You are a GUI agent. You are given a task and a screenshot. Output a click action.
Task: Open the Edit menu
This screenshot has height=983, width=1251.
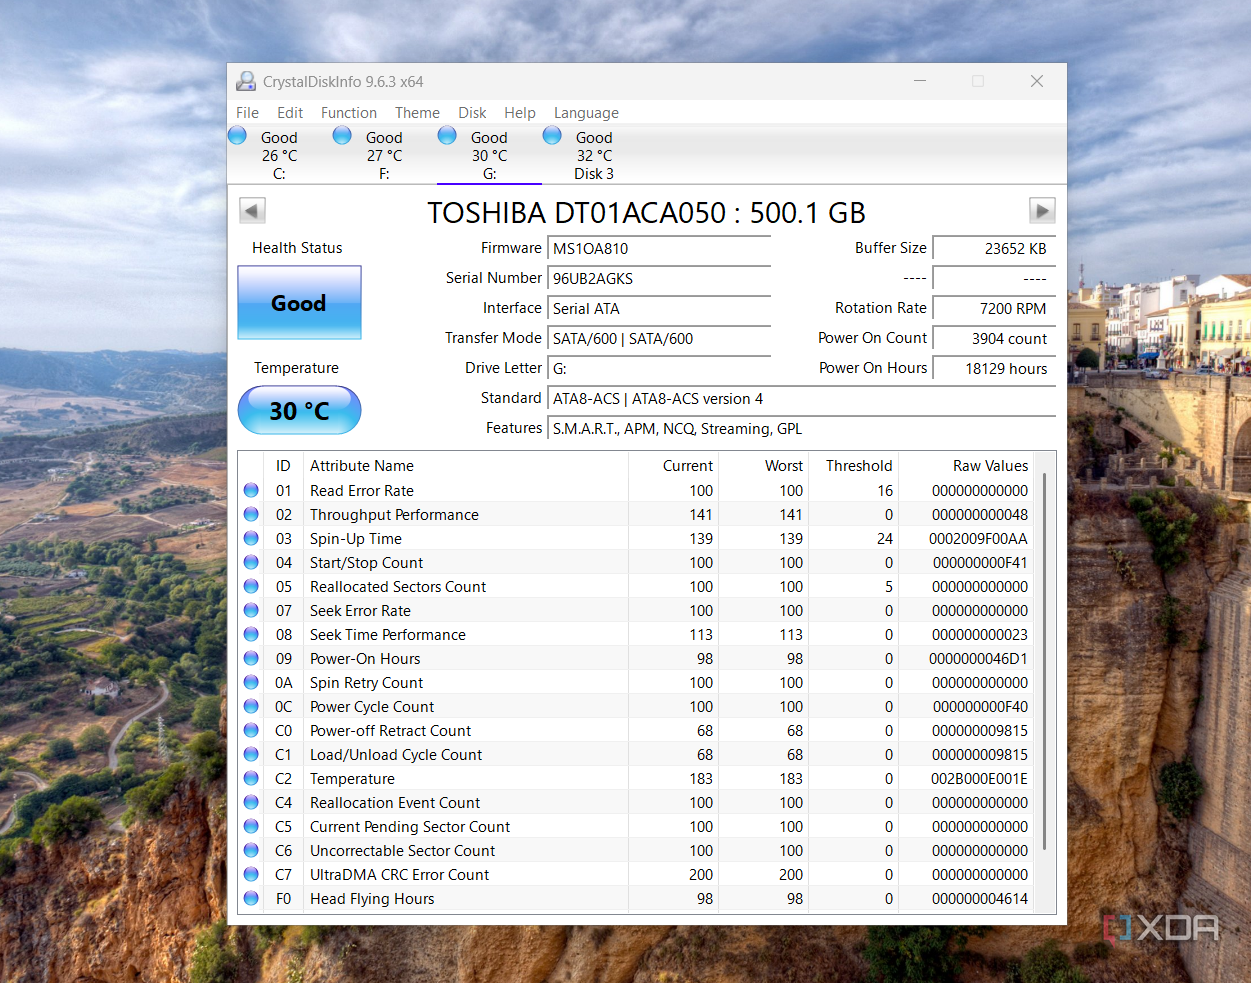[x=290, y=113]
